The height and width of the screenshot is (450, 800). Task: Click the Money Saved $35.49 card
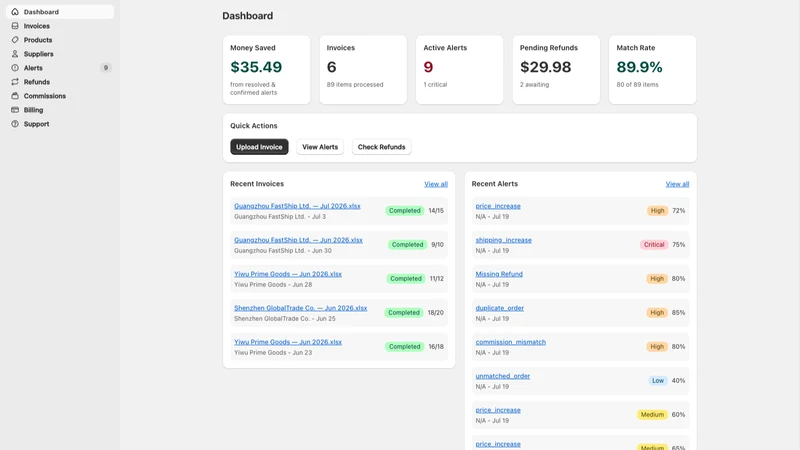pyautogui.click(x=266, y=70)
